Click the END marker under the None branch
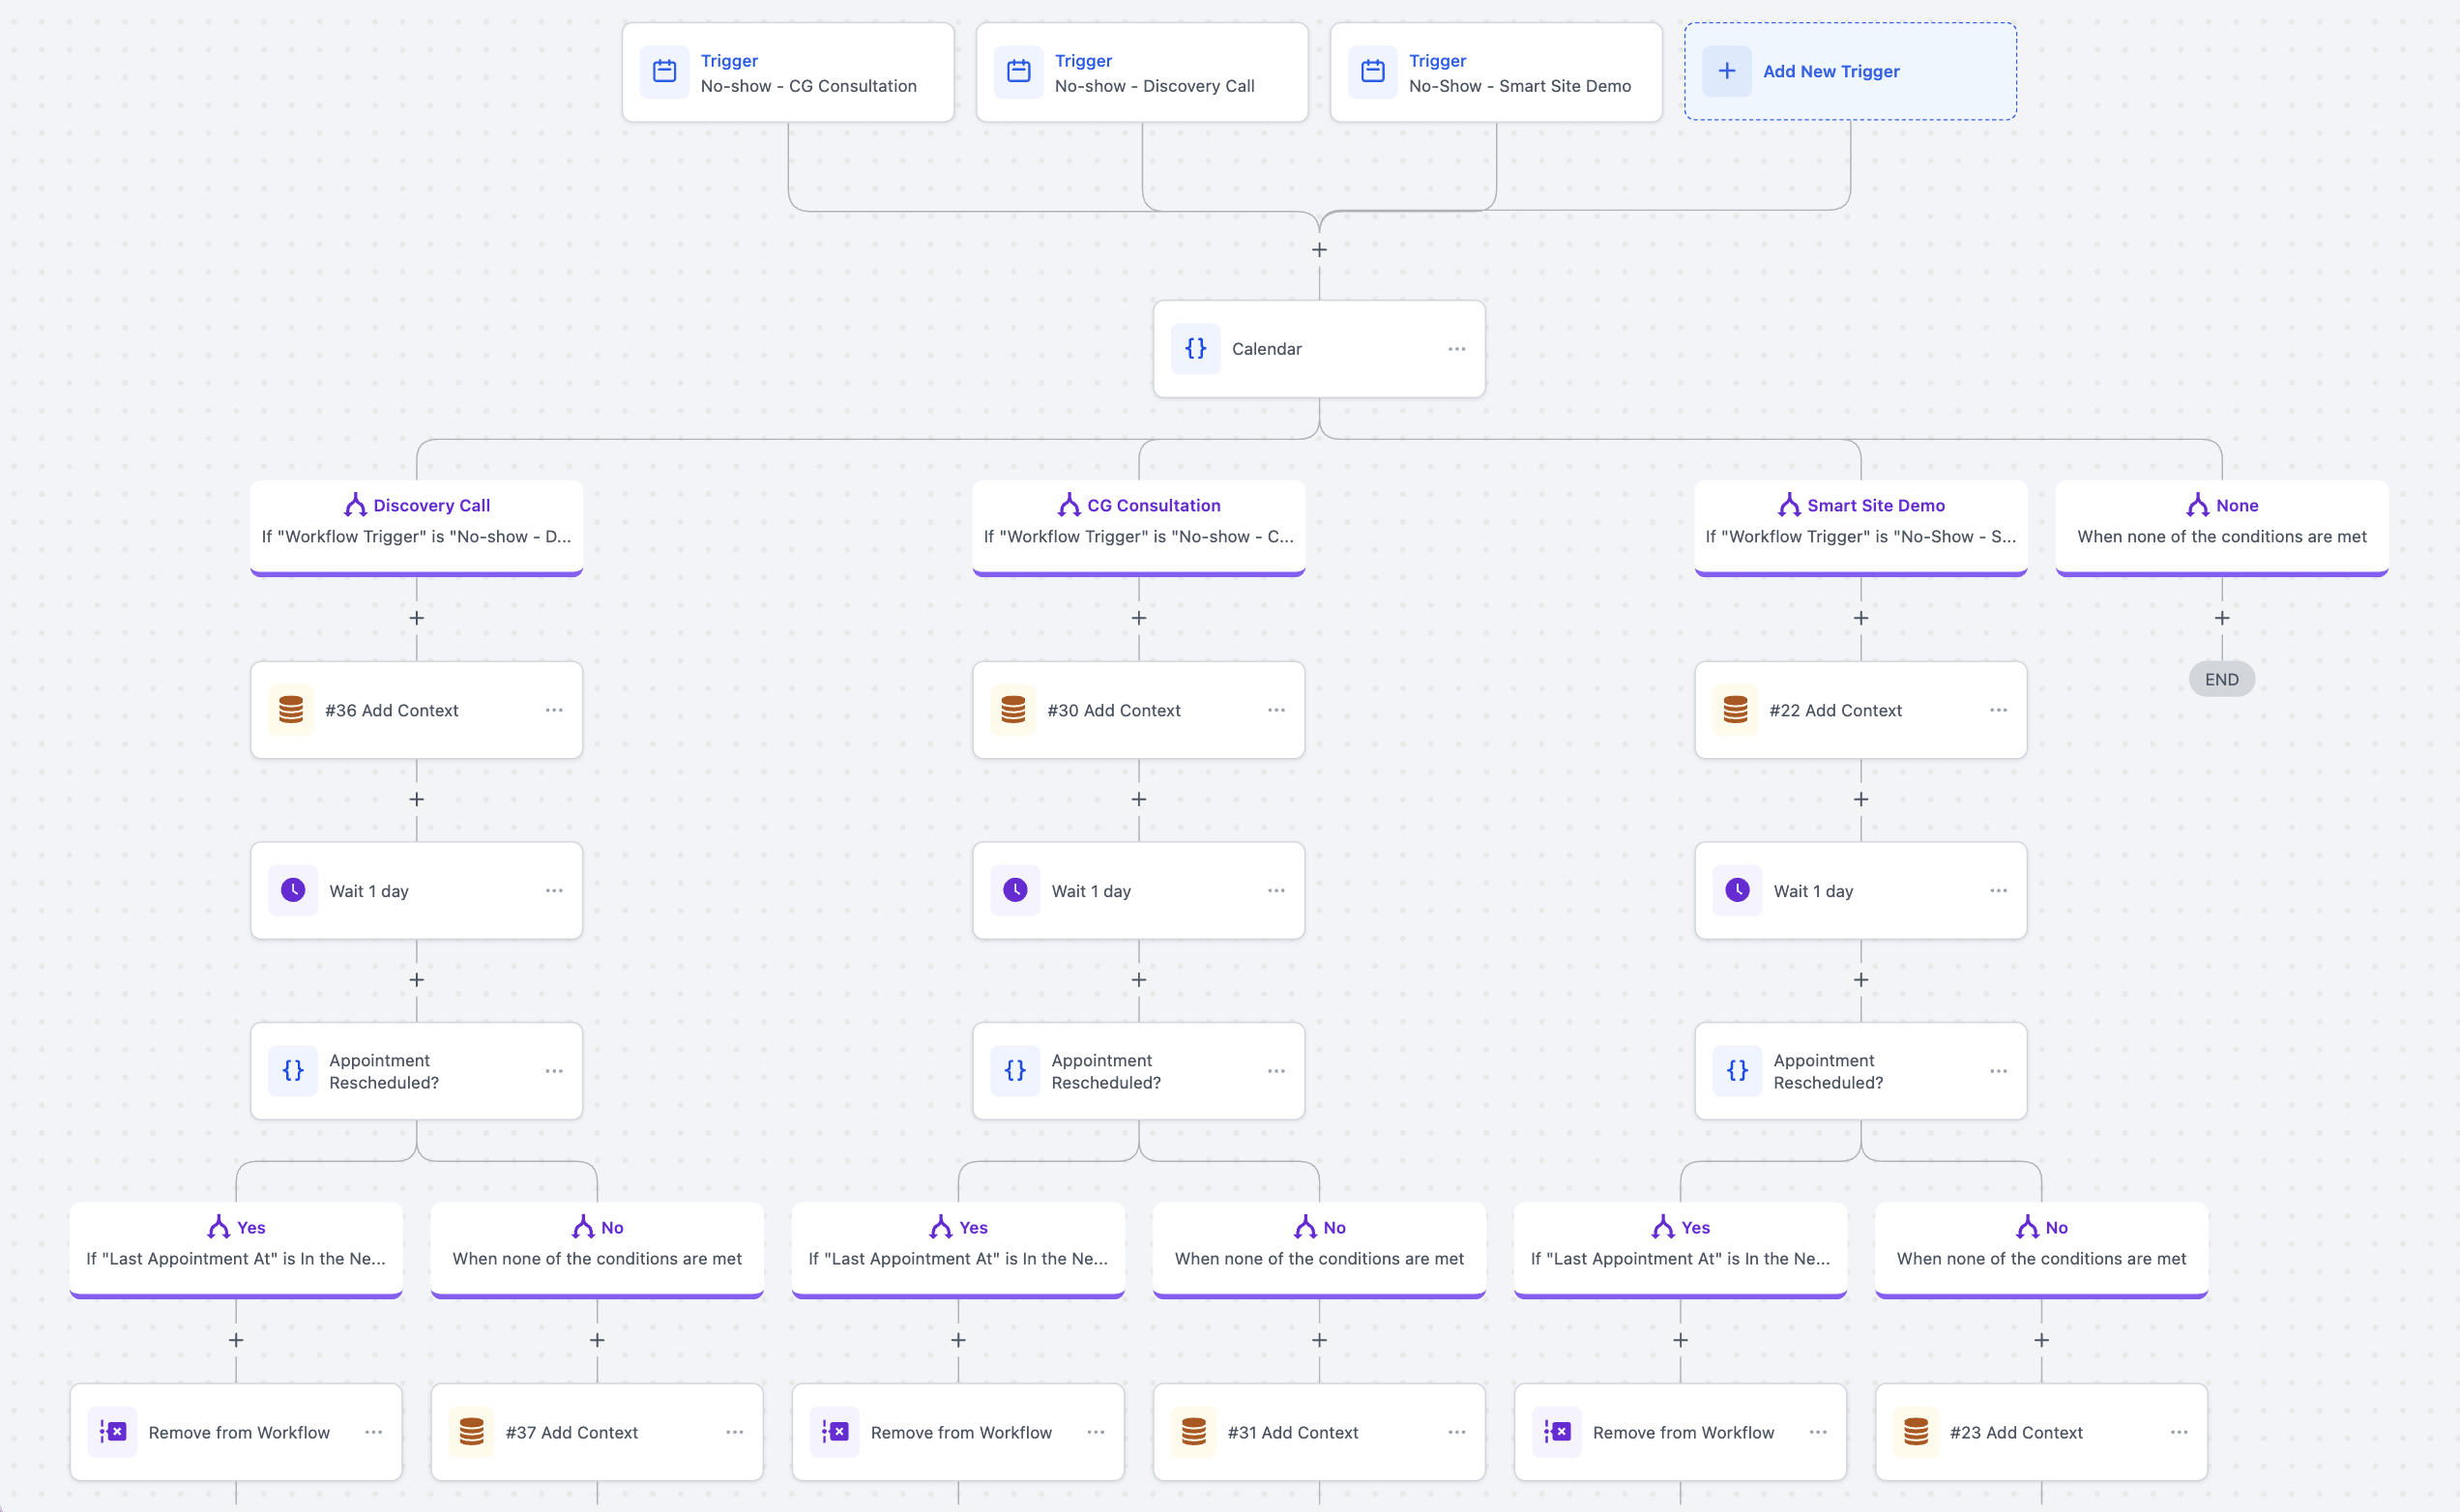Viewport: 2460px width, 1512px height. [2221, 679]
